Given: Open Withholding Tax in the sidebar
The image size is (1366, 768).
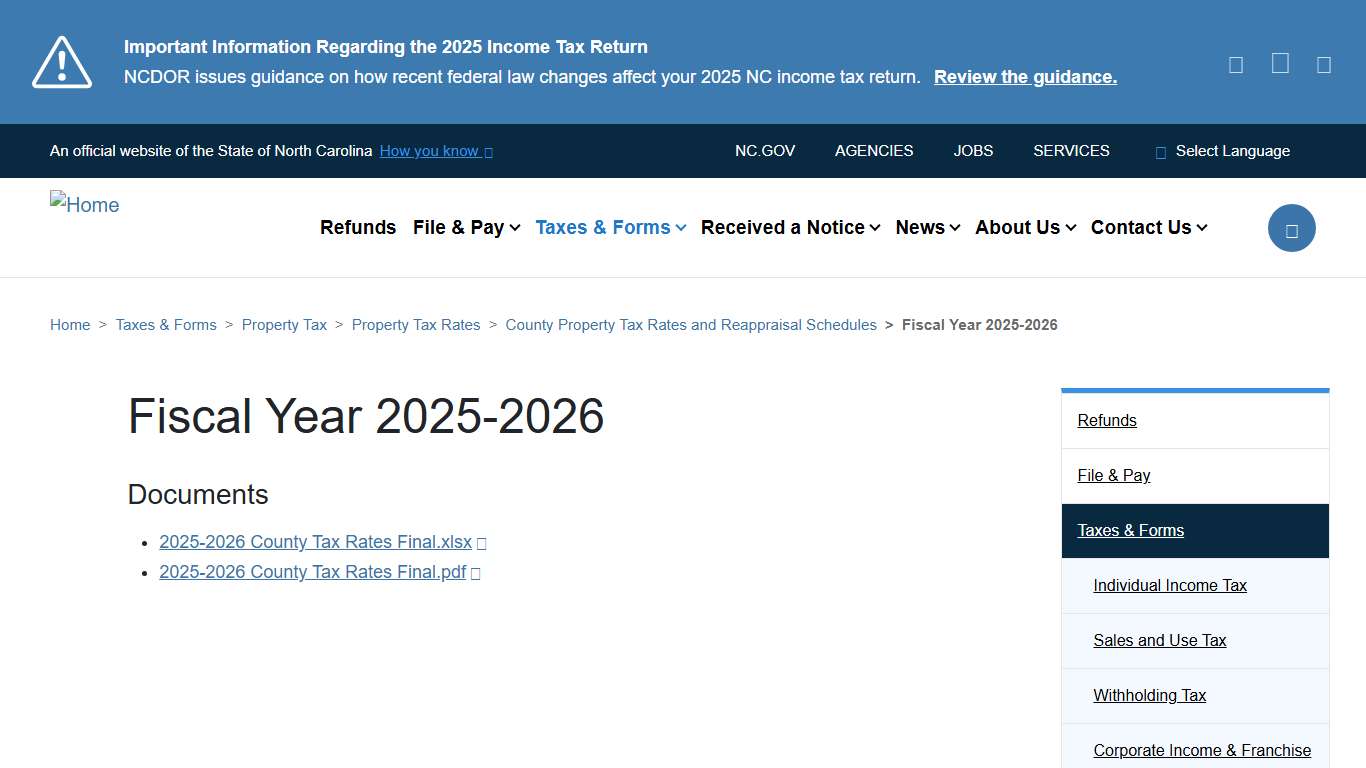Looking at the screenshot, I should tap(1150, 695).
